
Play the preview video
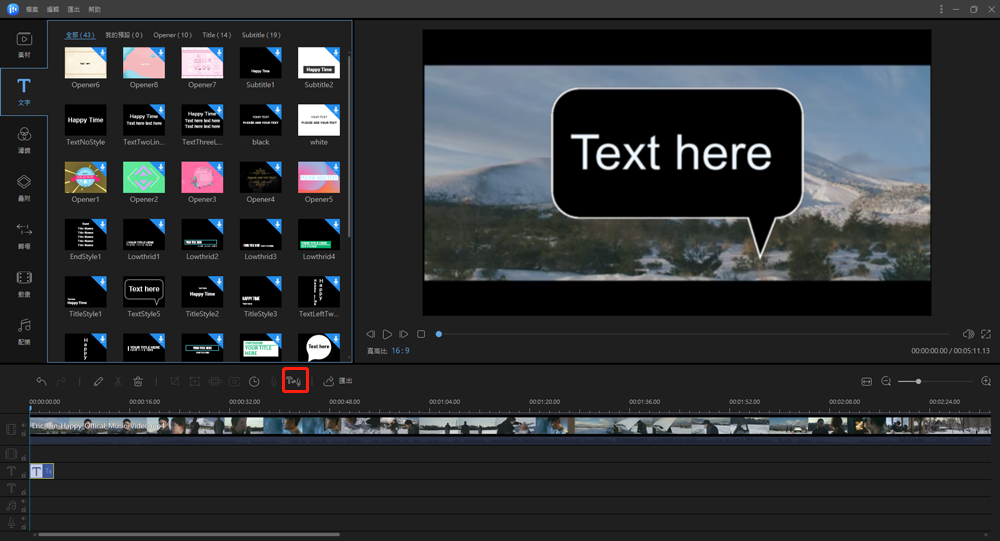tap(387, 334)
